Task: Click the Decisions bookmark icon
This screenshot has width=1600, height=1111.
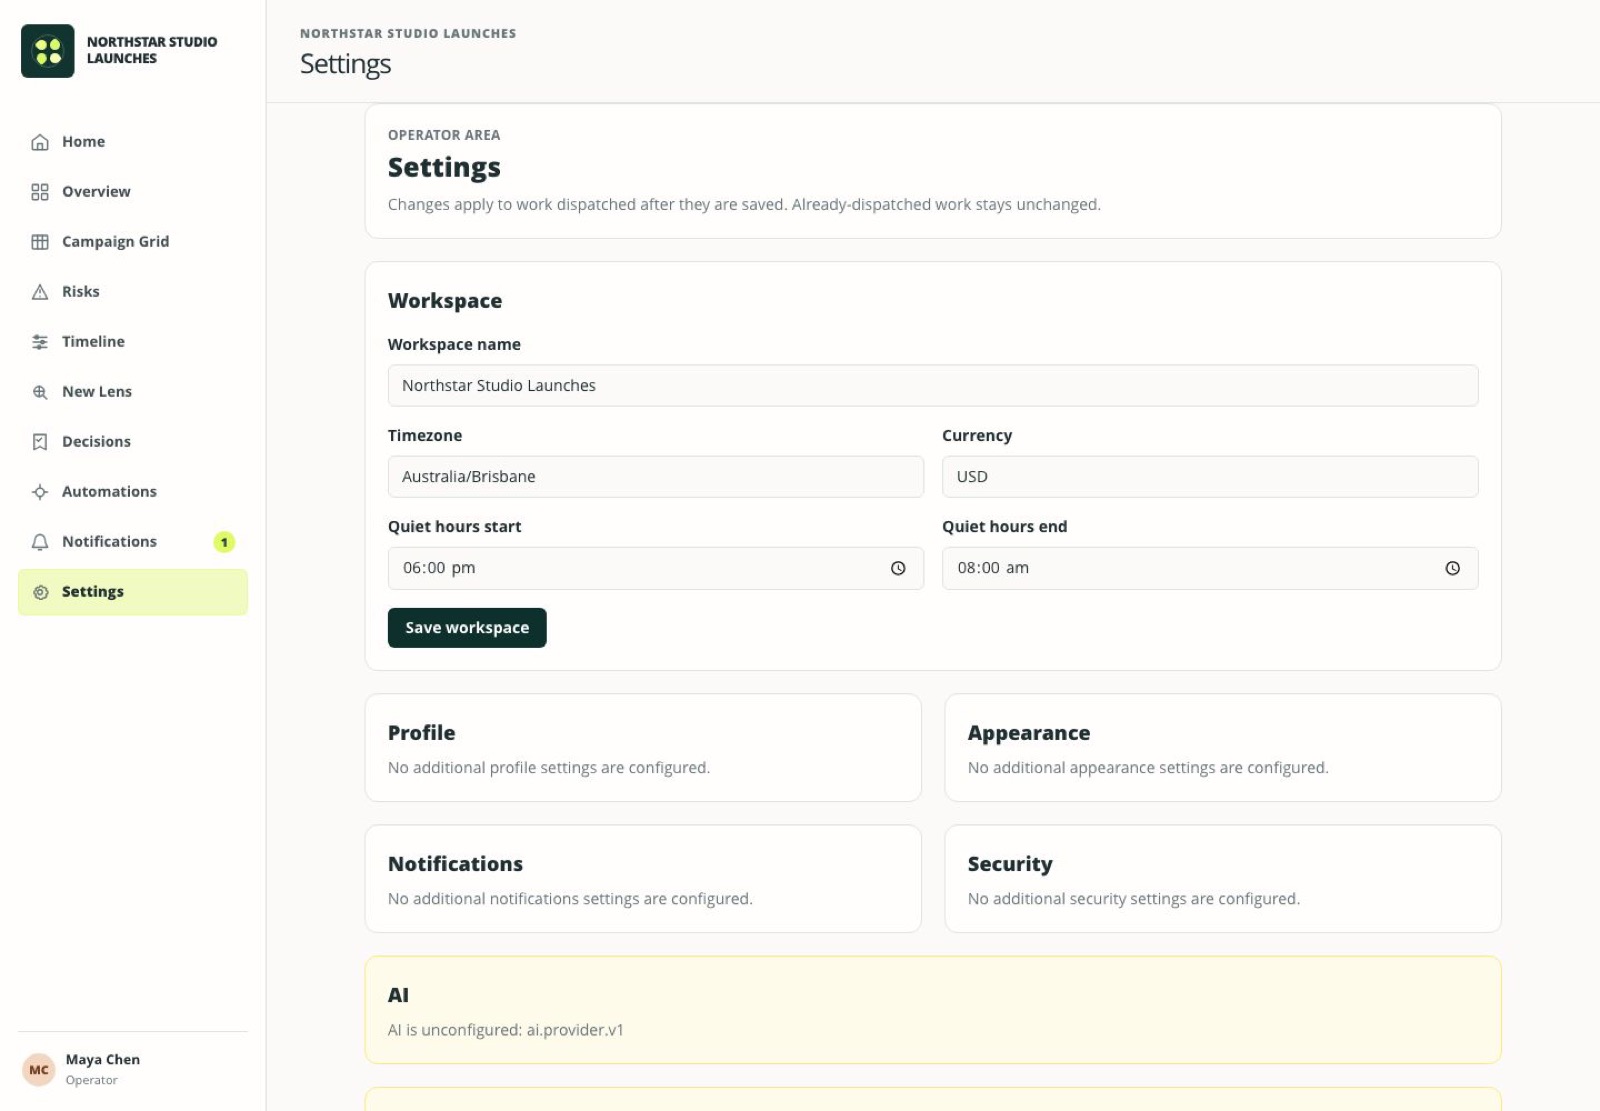Action: pyautogui.click(x=40, y=442)
